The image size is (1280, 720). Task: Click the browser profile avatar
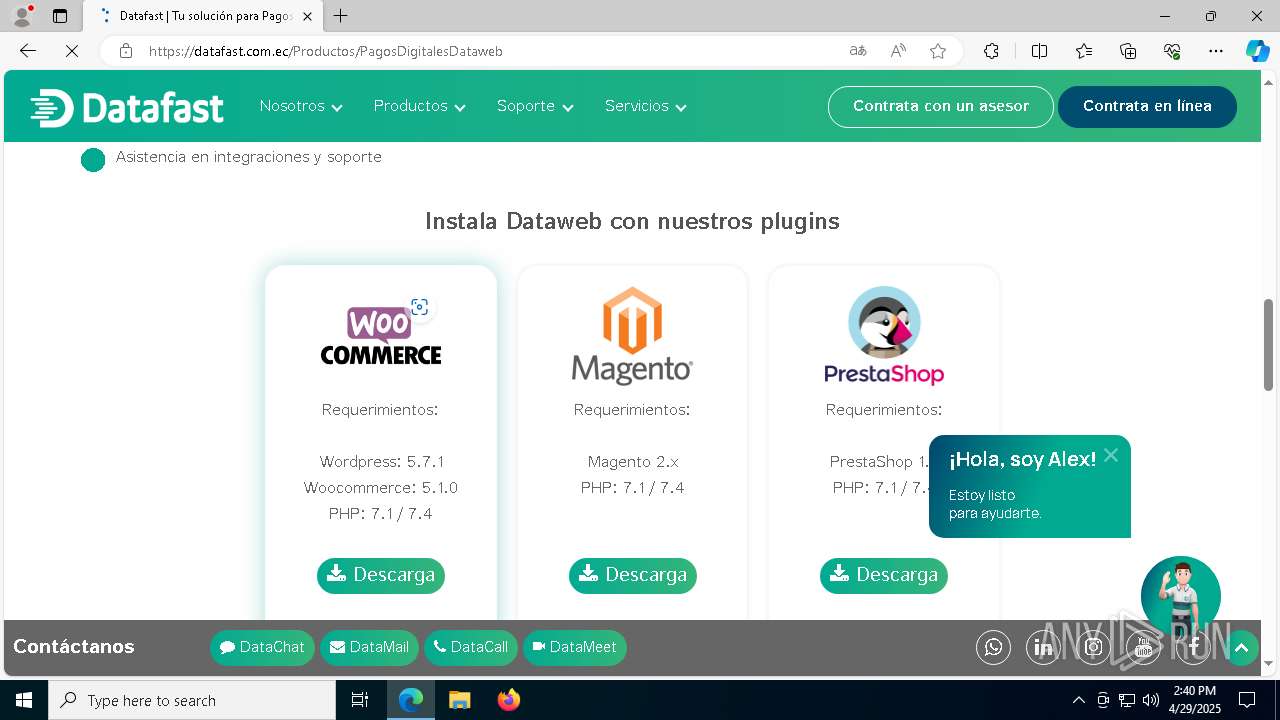pyautogui.click(x=22, y=16)
